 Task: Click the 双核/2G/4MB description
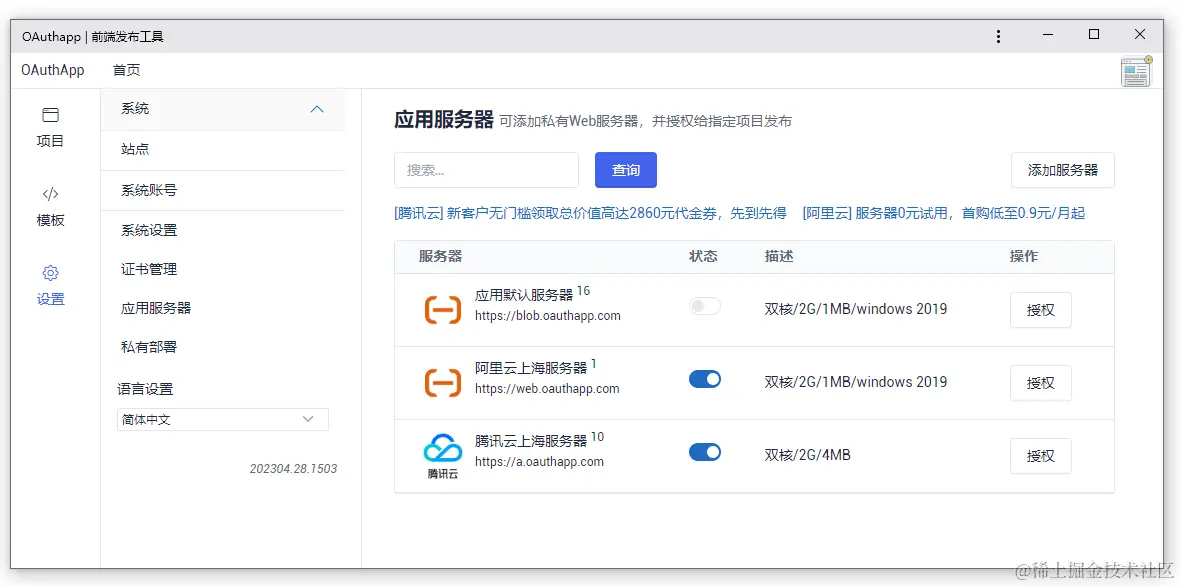coord(807,455)
